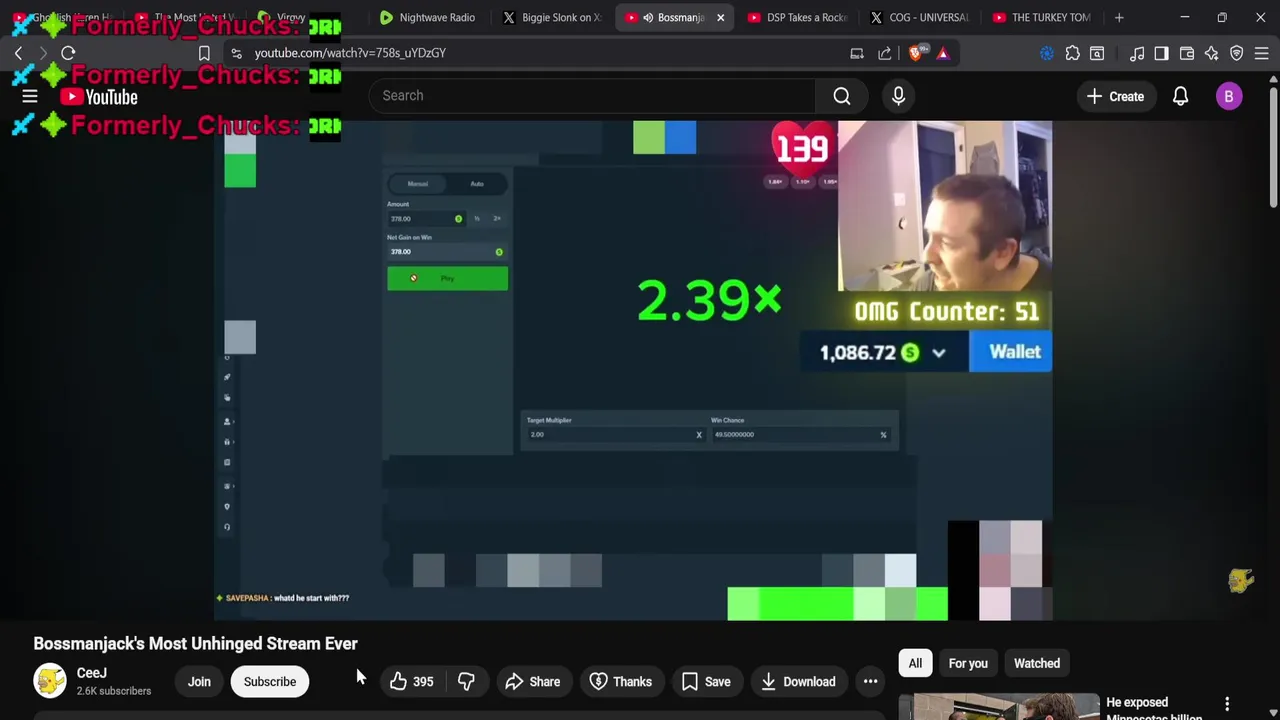Like the video with 395 likes
The width and height of the screenshot is (1280, 720).
[x=411, y=682]
